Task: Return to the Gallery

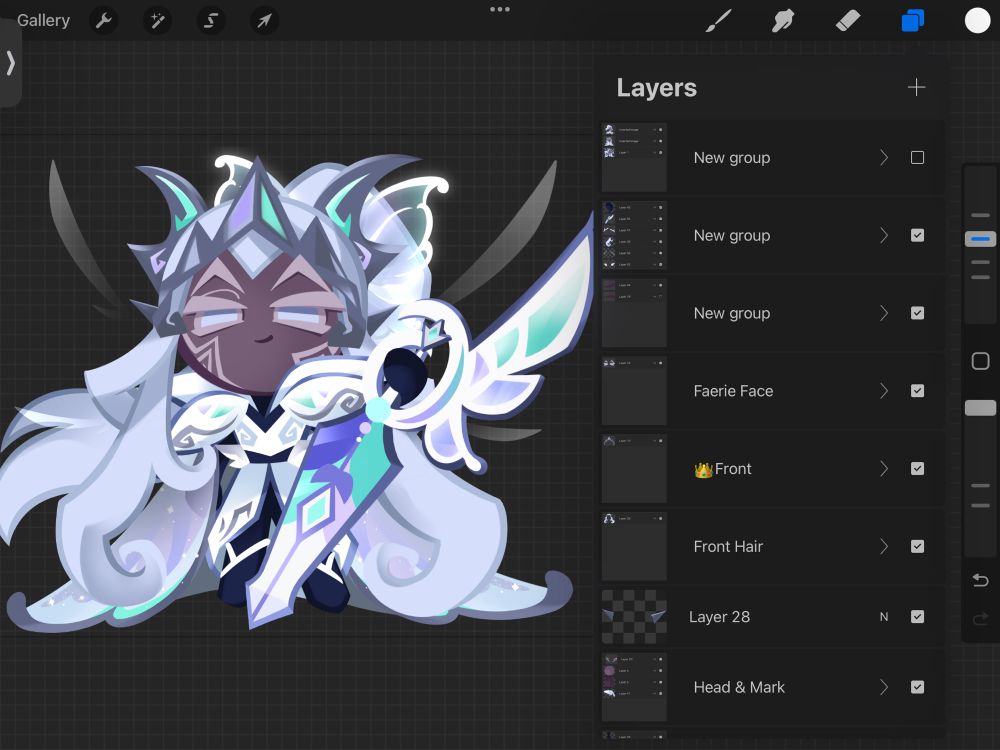Action: coord(43,20)
